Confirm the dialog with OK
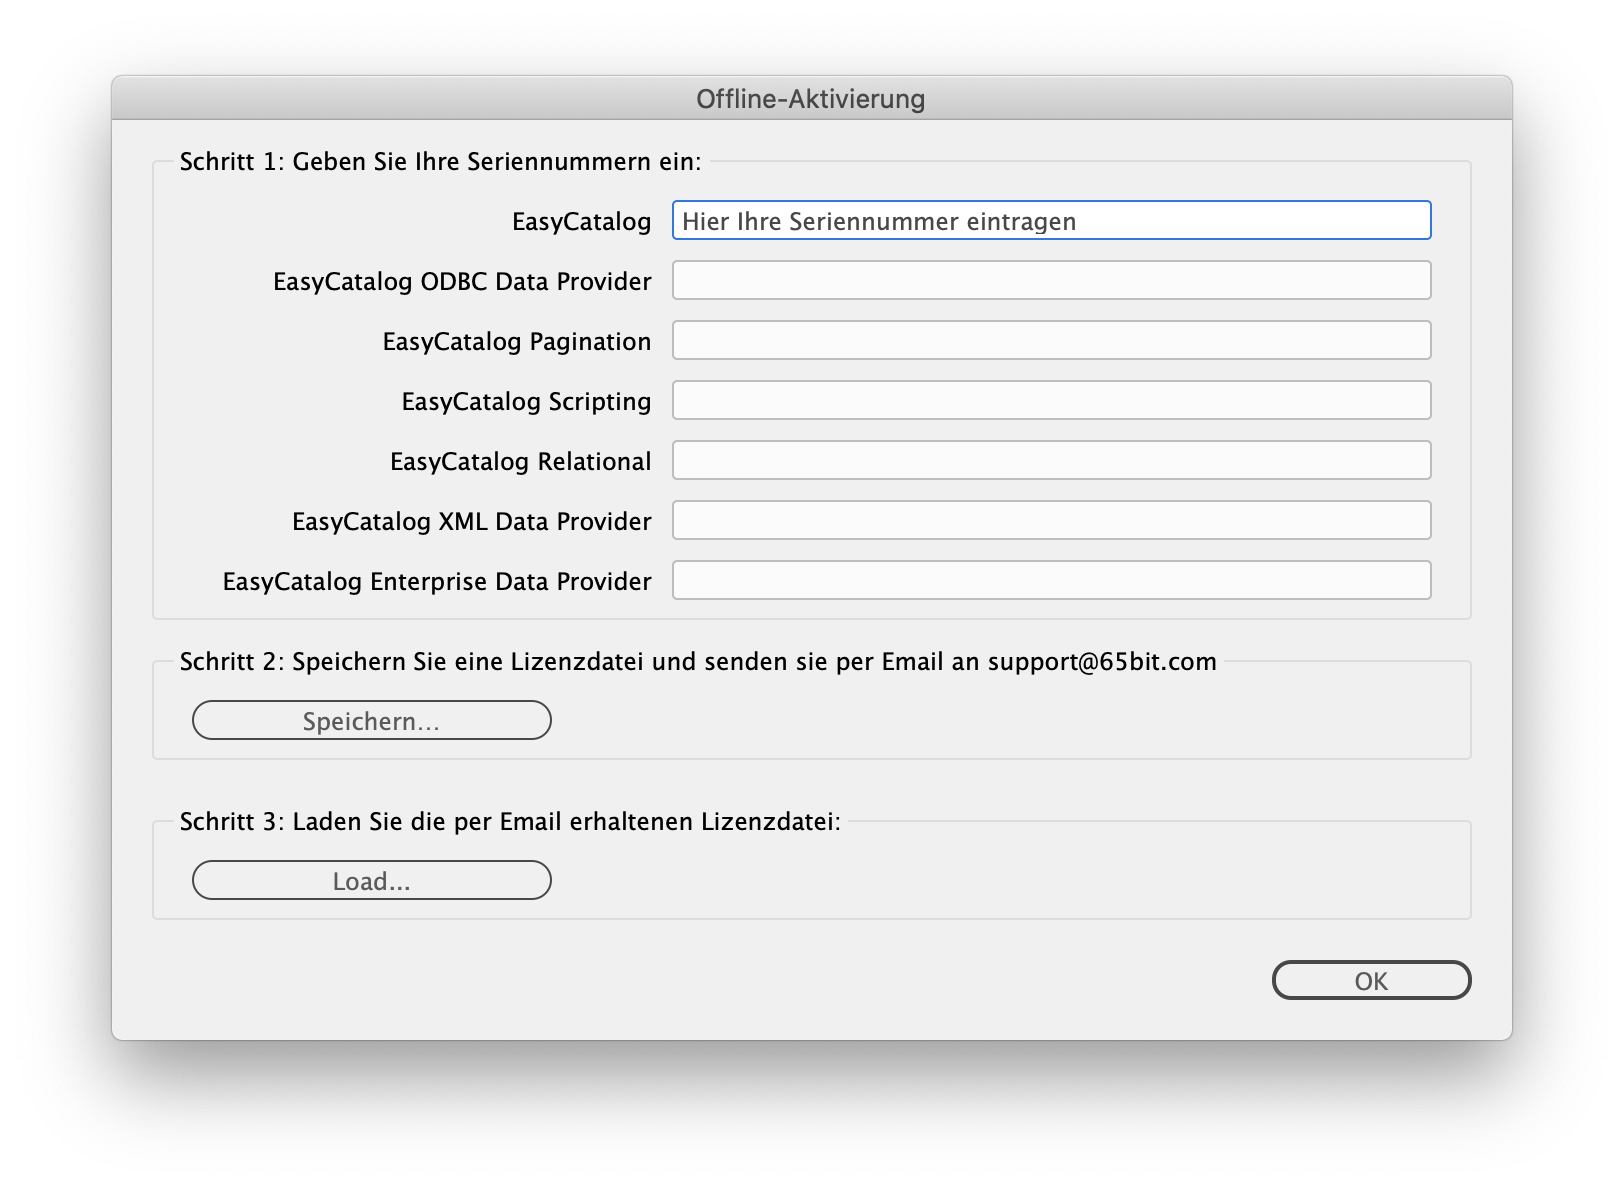1624x1188 pixels. [1370, 981]
